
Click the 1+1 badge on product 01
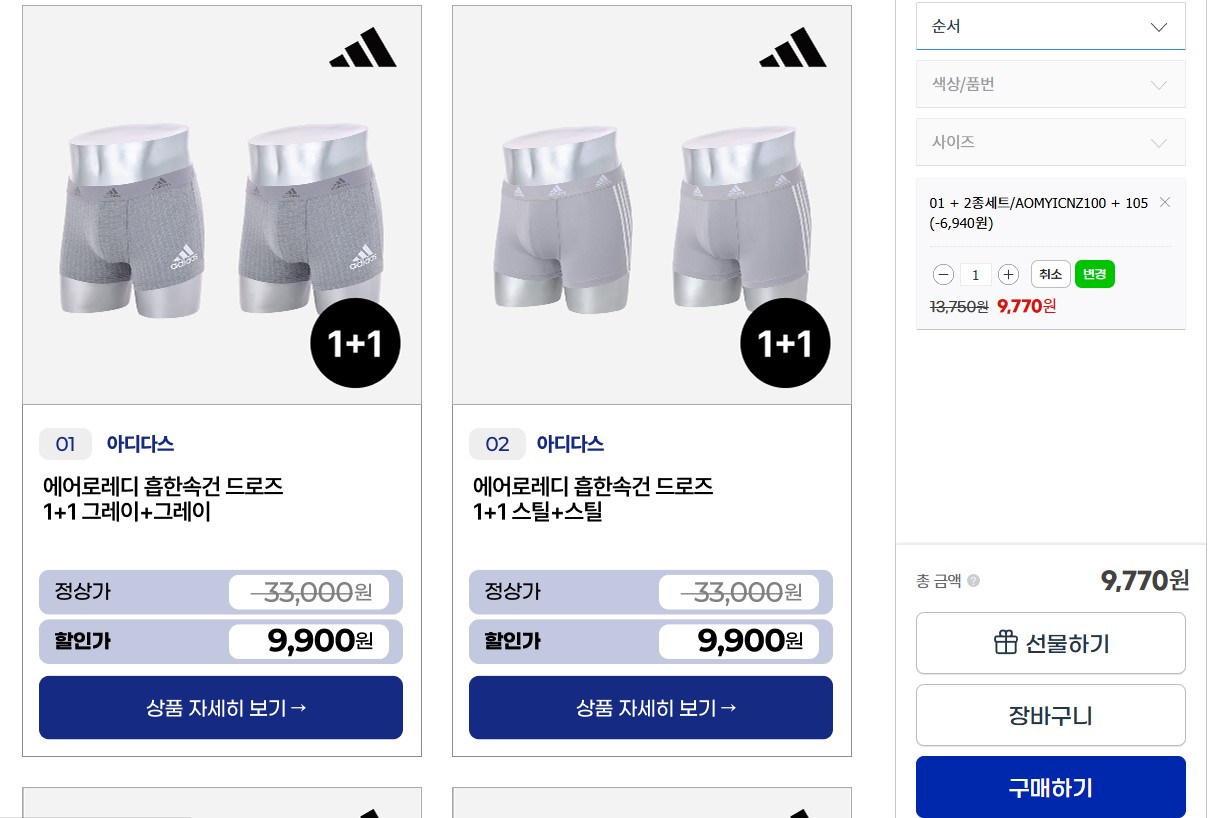[355, 343]
